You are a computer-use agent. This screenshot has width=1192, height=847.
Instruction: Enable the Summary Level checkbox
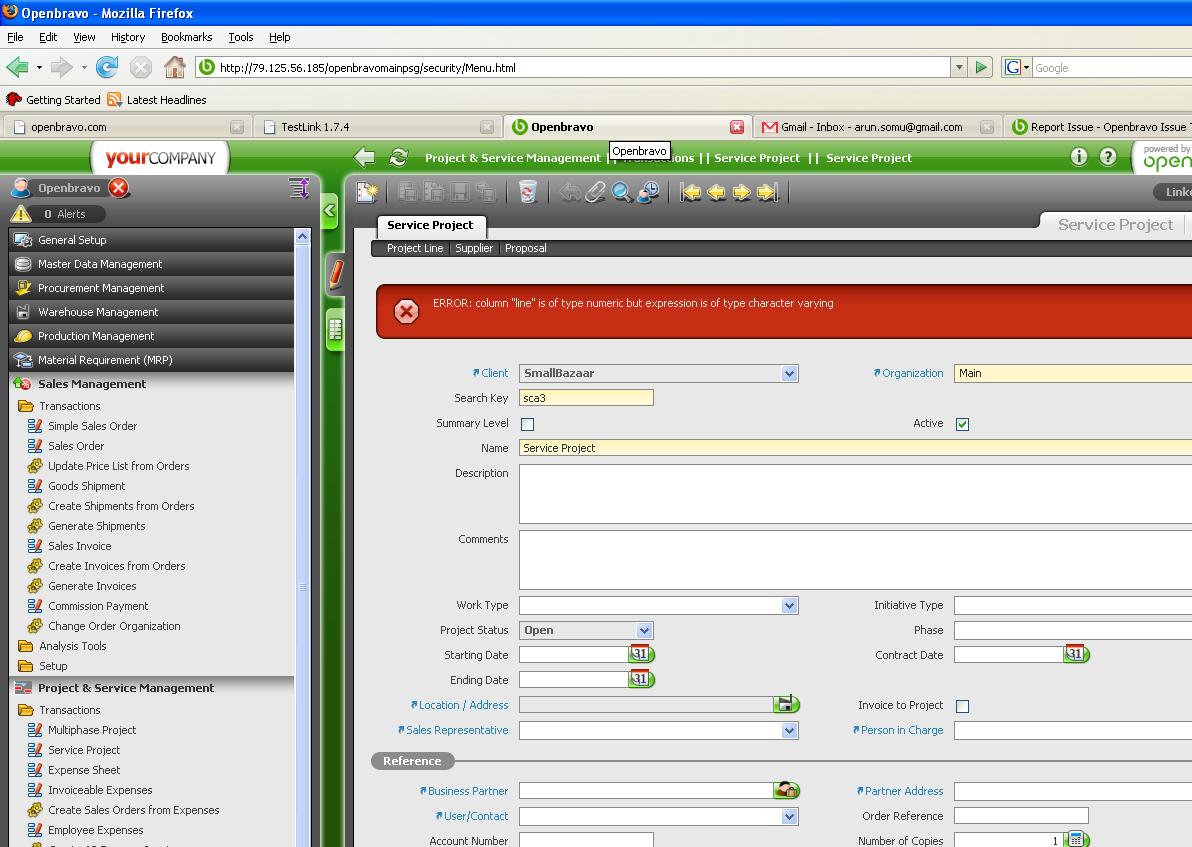[x=527, y=424]
